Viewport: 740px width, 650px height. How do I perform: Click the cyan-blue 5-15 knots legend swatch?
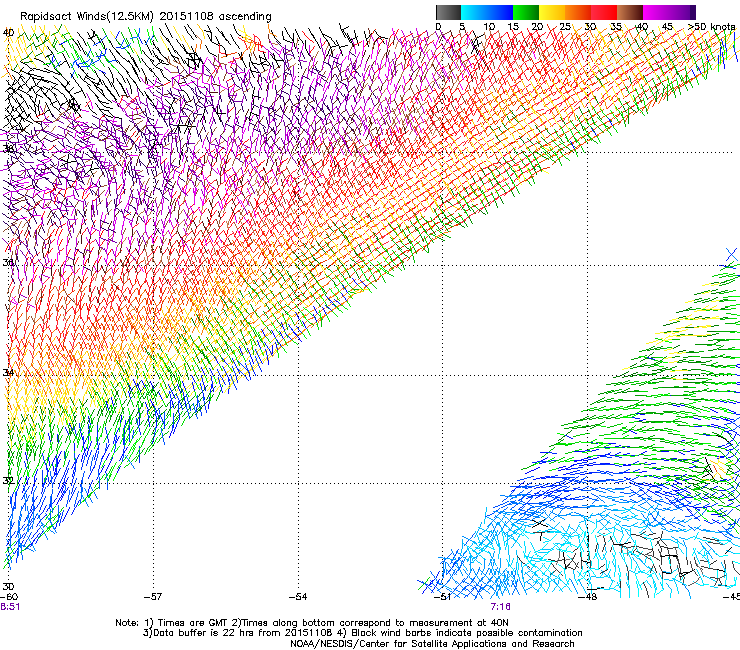coord(487,12)
